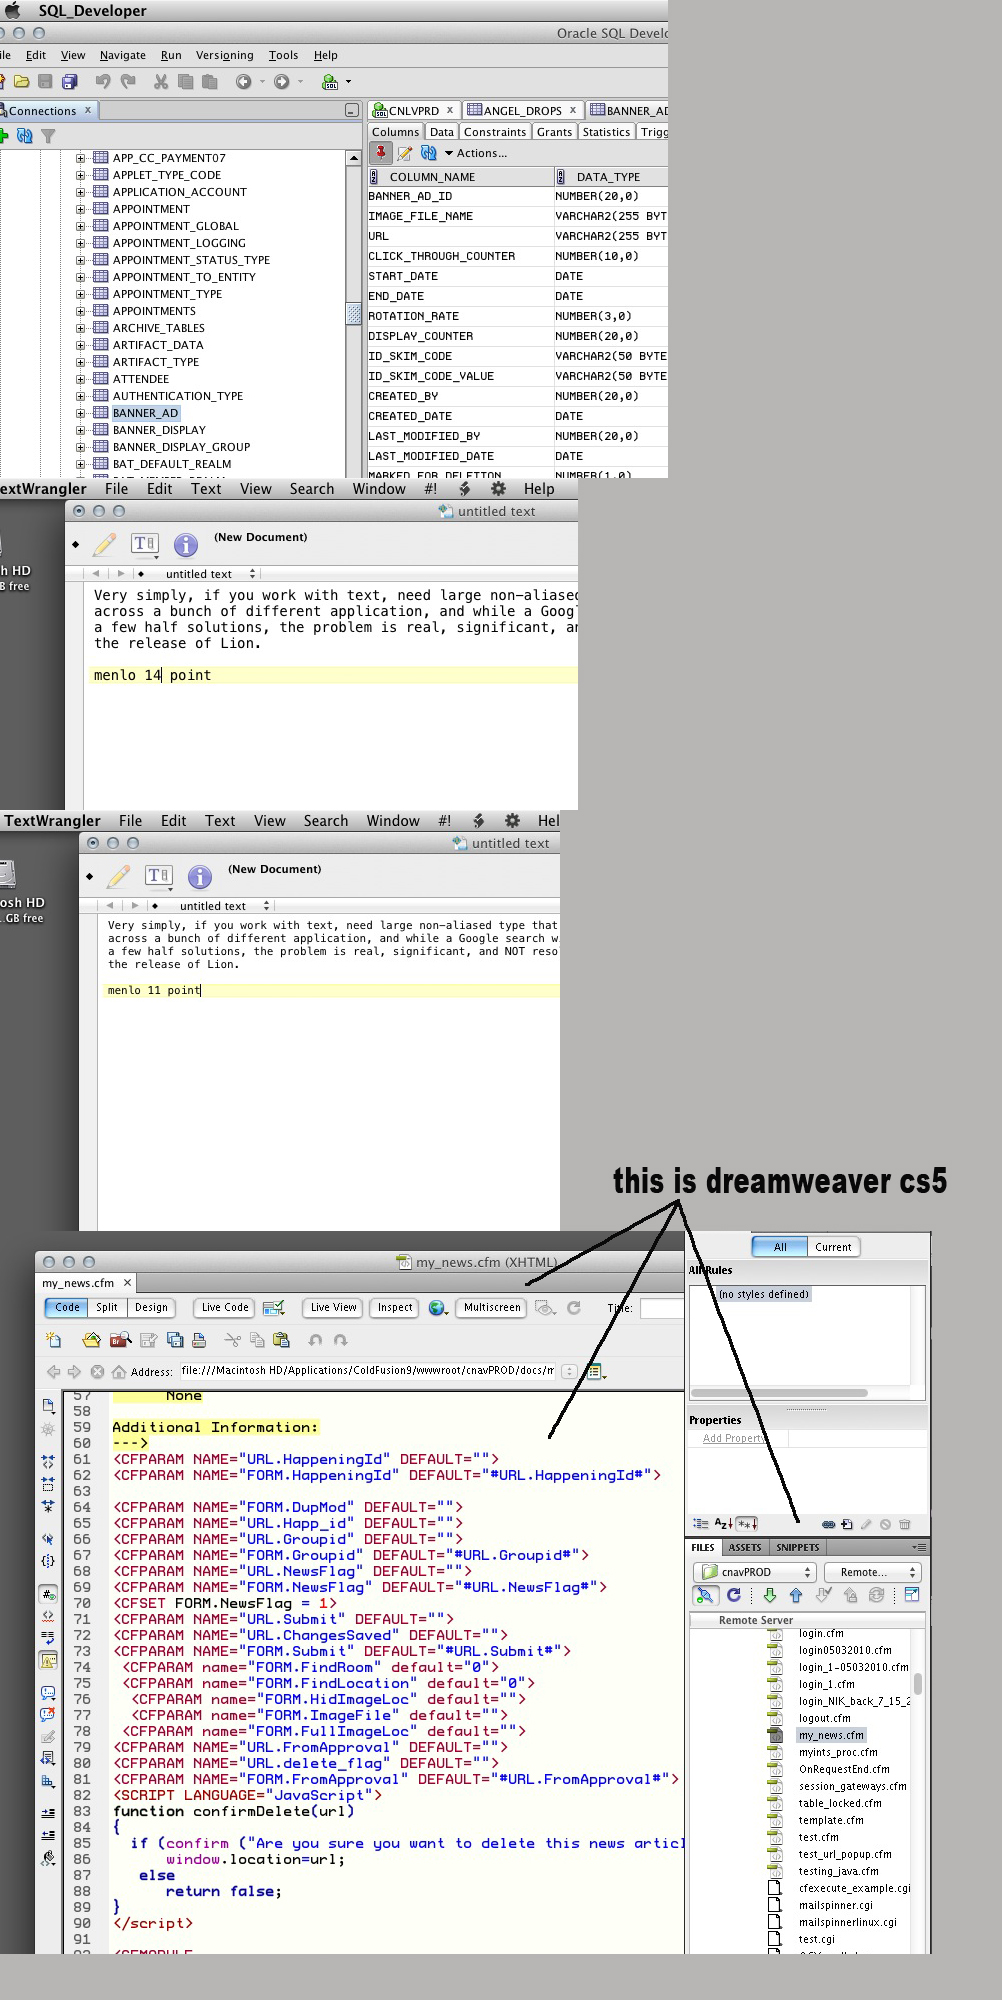The image size is (1002, 2000).
Task: Click the text options icon in menlo 11 window
Action: point(159,877)
